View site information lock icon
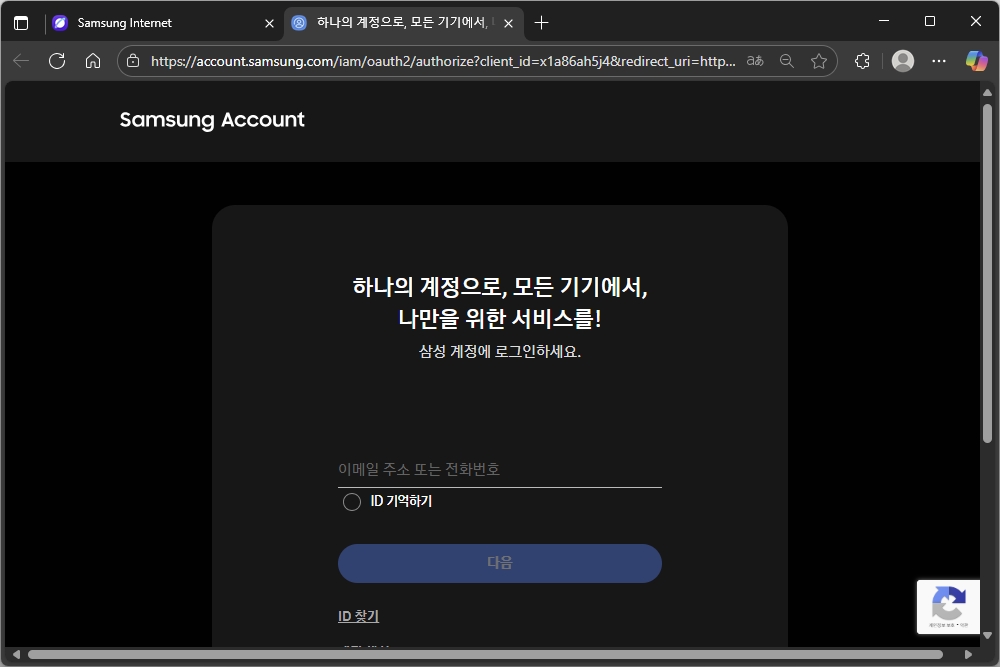The height and width of the screenshot is (667, 1000). click(x=133, y=61)
